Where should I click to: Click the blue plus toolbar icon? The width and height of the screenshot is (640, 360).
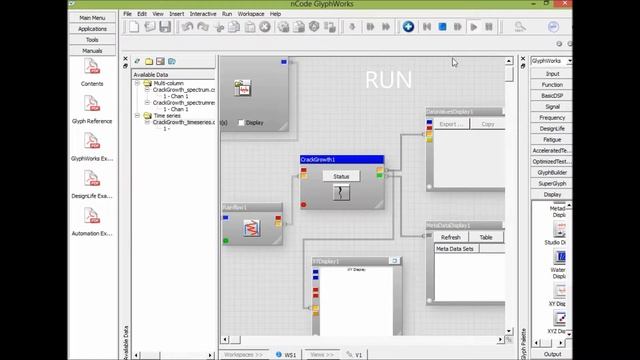(x=408, y=27)
